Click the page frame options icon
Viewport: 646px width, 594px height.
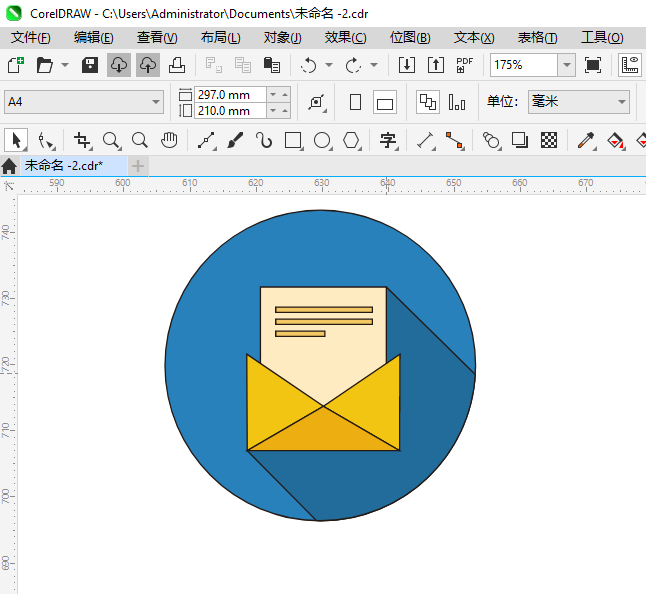coord(316,102)
